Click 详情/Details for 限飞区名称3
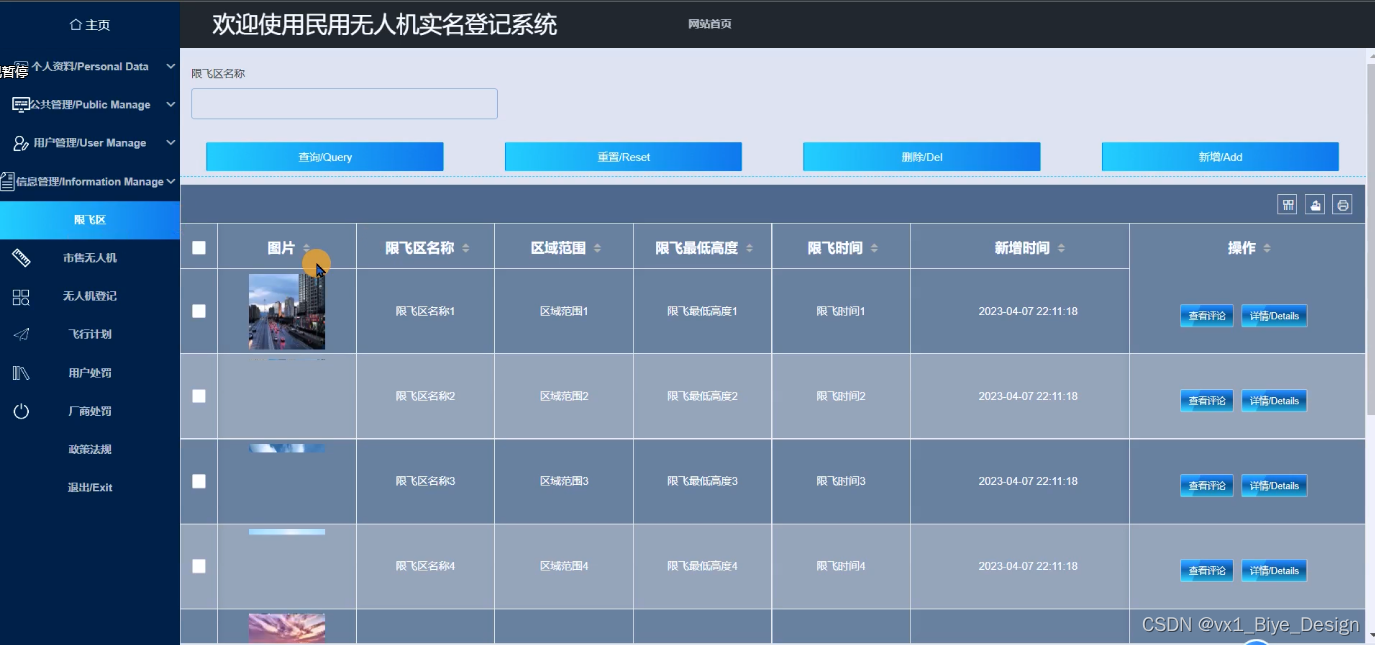This screenshot has height=645, width=1375. (x=1274, y=486)
